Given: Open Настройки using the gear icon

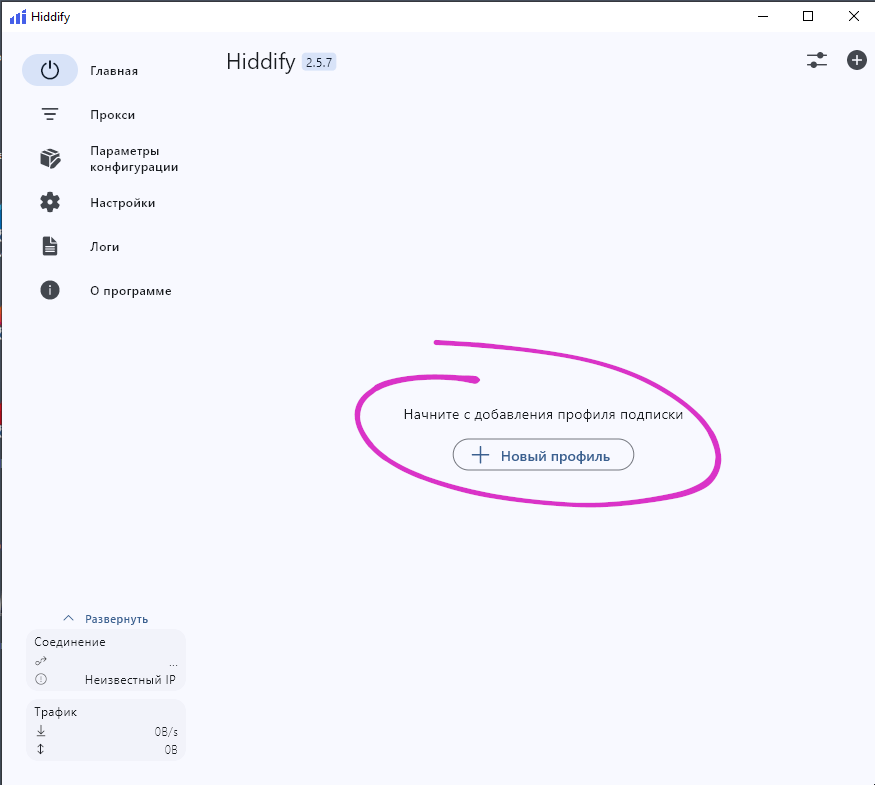Looking at the screenshot, I should click(50, 203).
